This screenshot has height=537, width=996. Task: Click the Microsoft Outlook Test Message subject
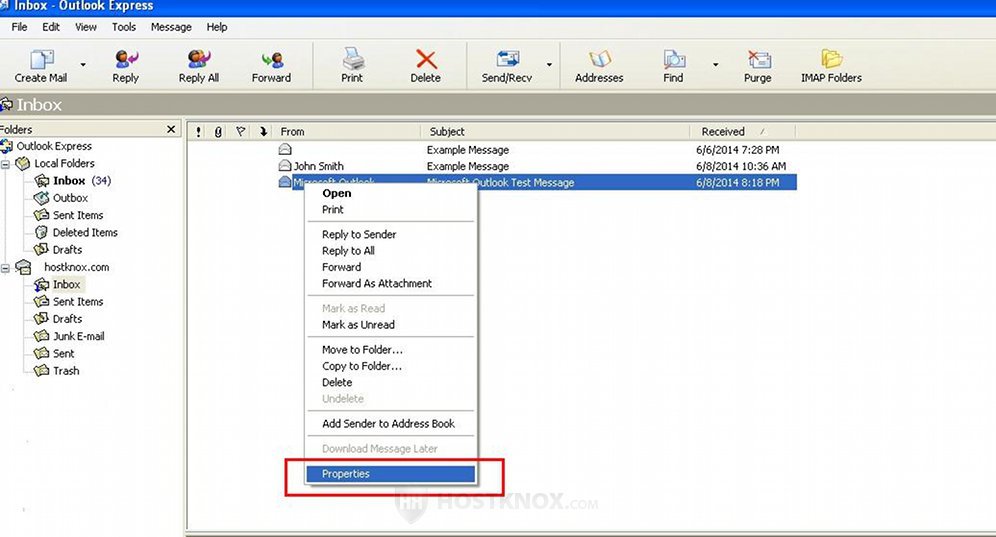coord(501,183)
